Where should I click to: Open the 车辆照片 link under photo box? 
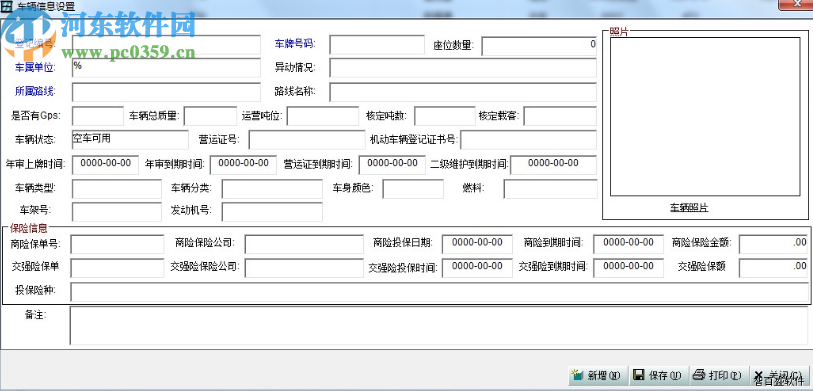pyautogui.click(x=689, y=208)
